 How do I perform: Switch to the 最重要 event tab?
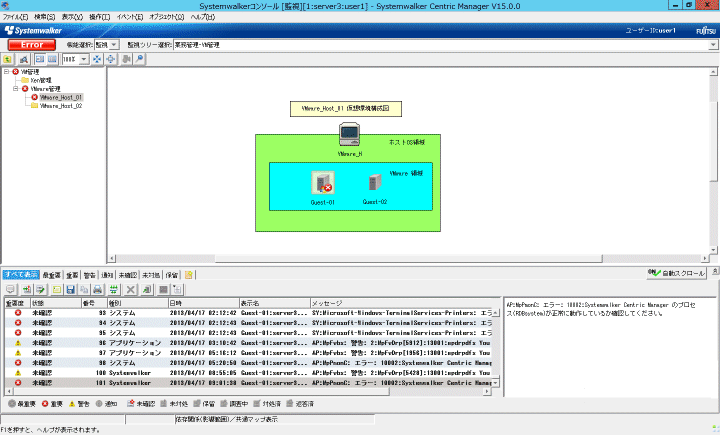click(x=51, y=275)
